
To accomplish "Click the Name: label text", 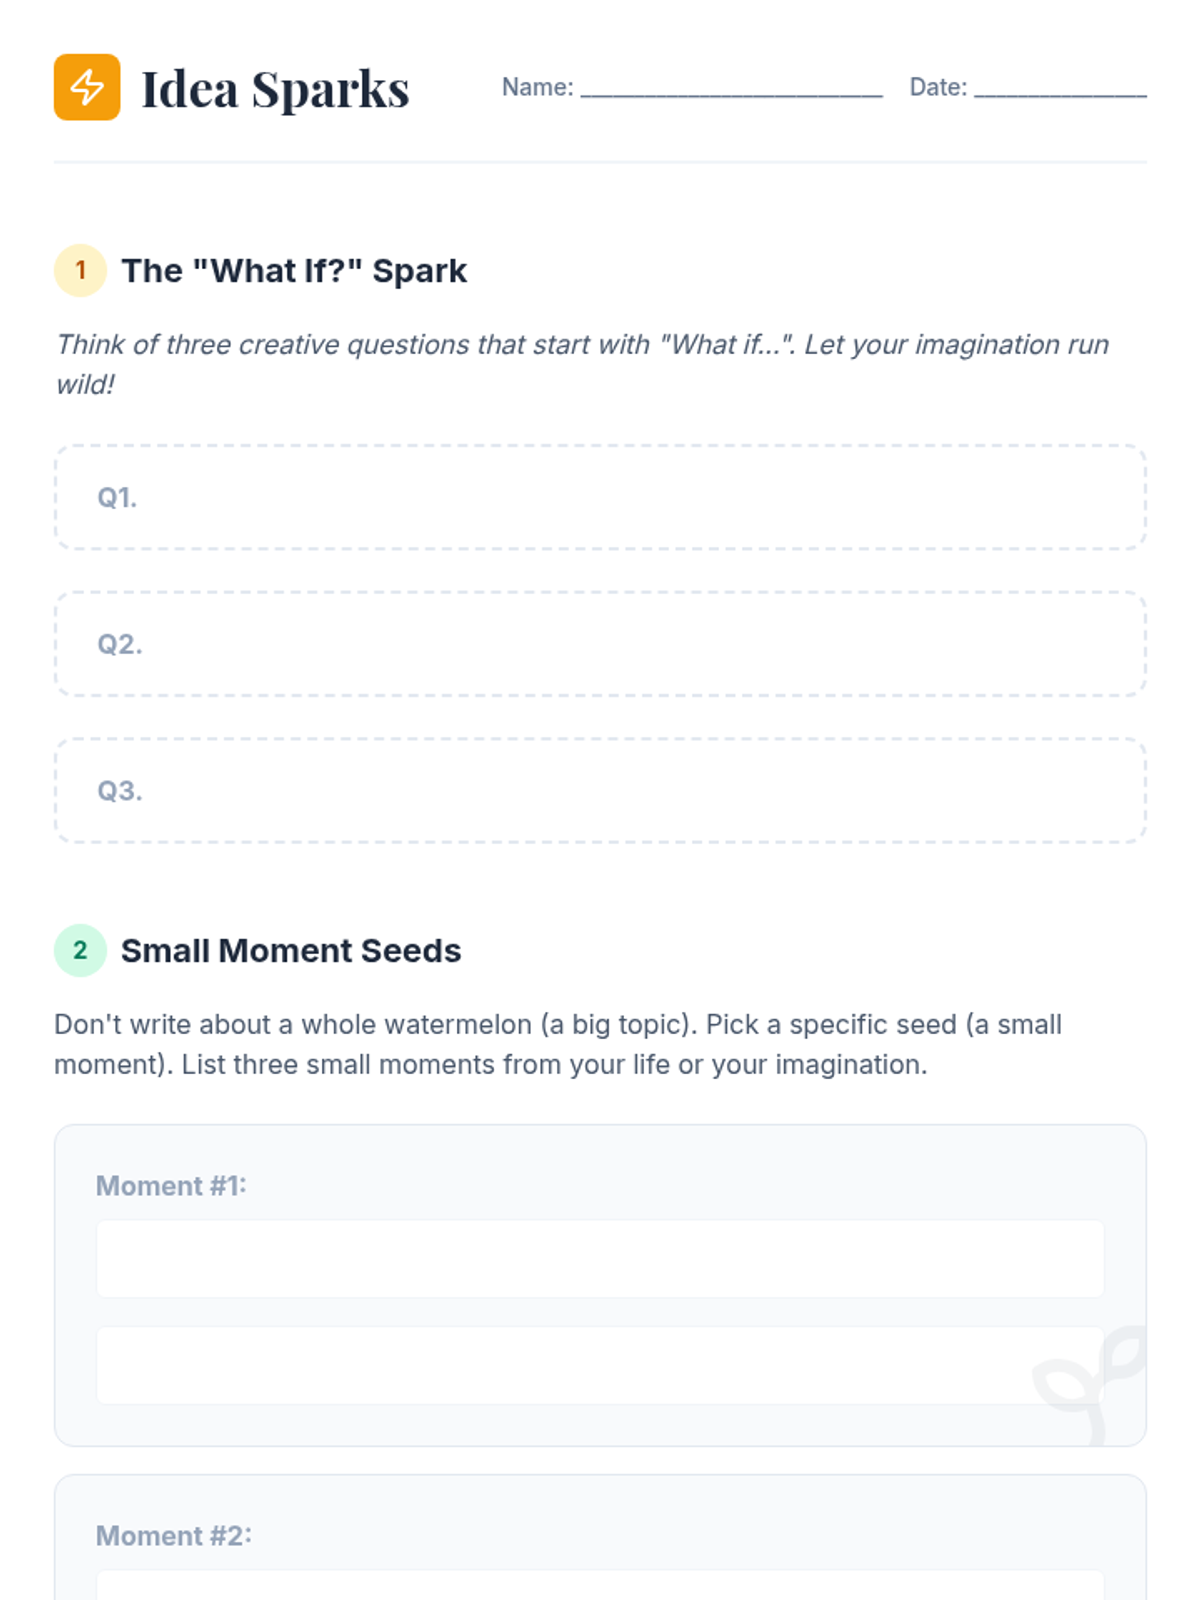I will [x=538, y=87].
